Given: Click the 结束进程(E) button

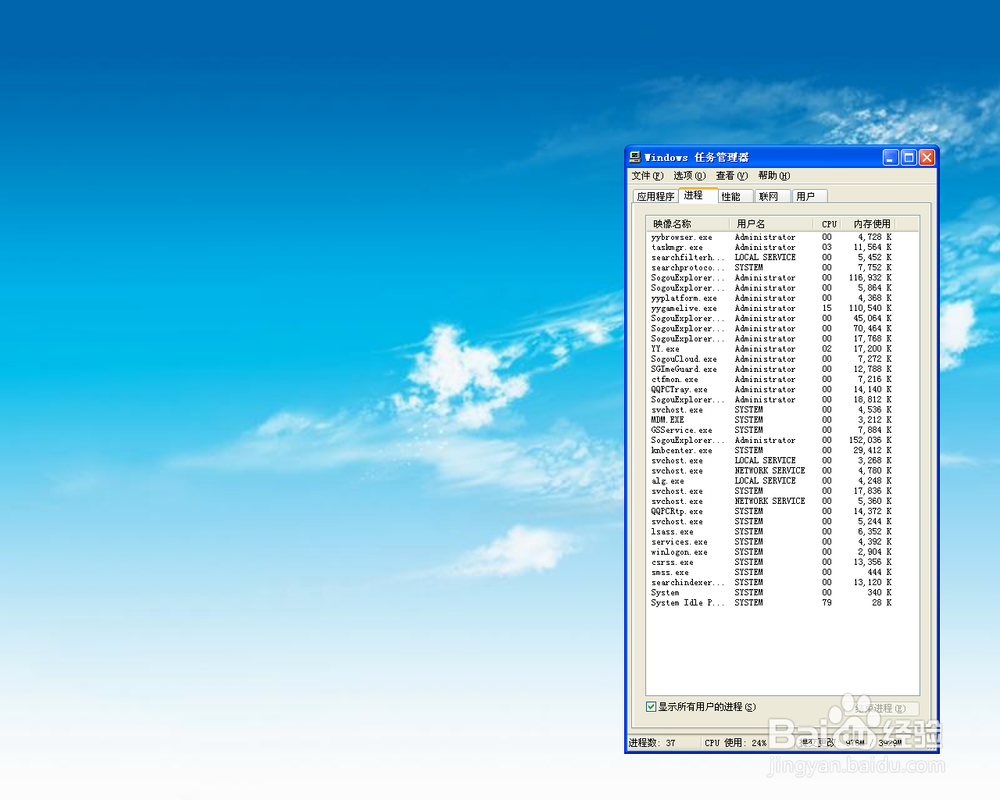Looking at the screenshot, I should pyautogui.click(x=880, y=708).
